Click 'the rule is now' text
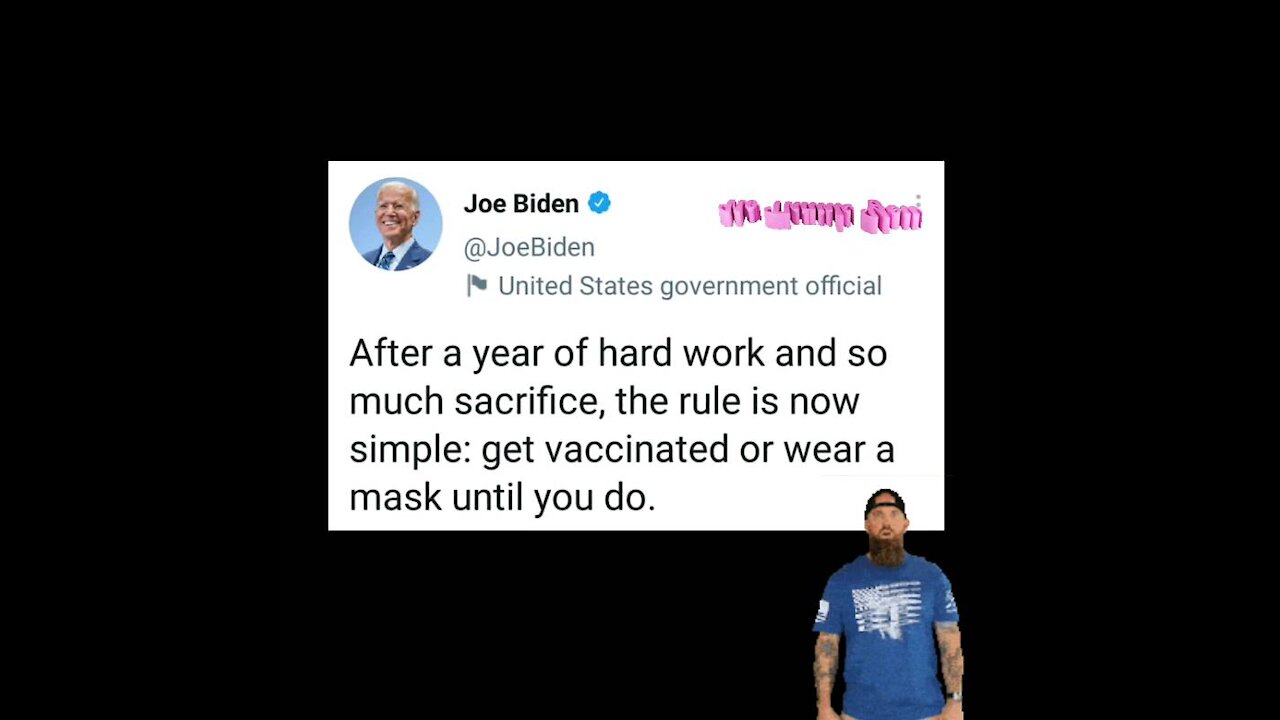This screenshot has width=1280, height=720. pyautogui.click(x=737, y=401)
